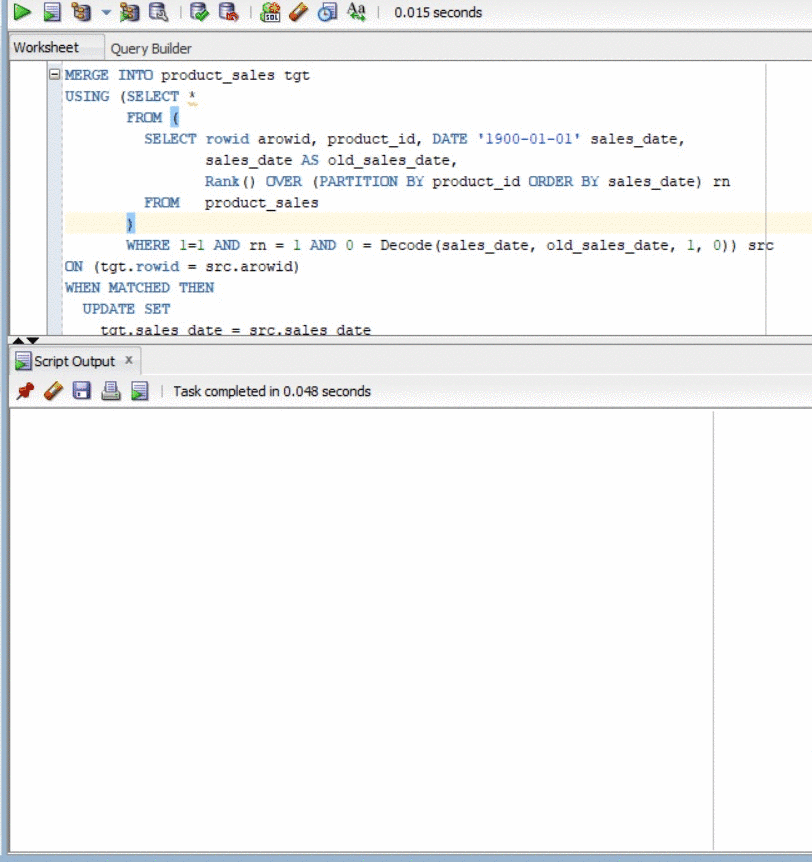This screenshot has width=812, height=862.
Task: Click 'old_sales_date,' in the select list
Action: [392, 161]
